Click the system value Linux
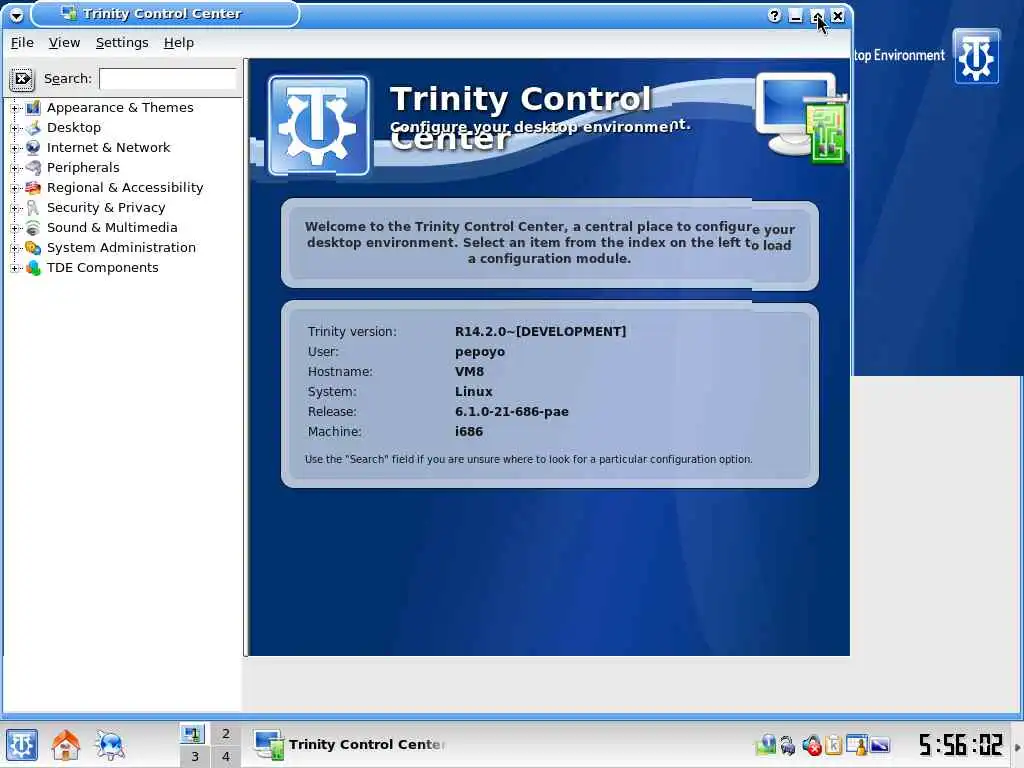The image size is (1024, 768). tap(473, 392)
